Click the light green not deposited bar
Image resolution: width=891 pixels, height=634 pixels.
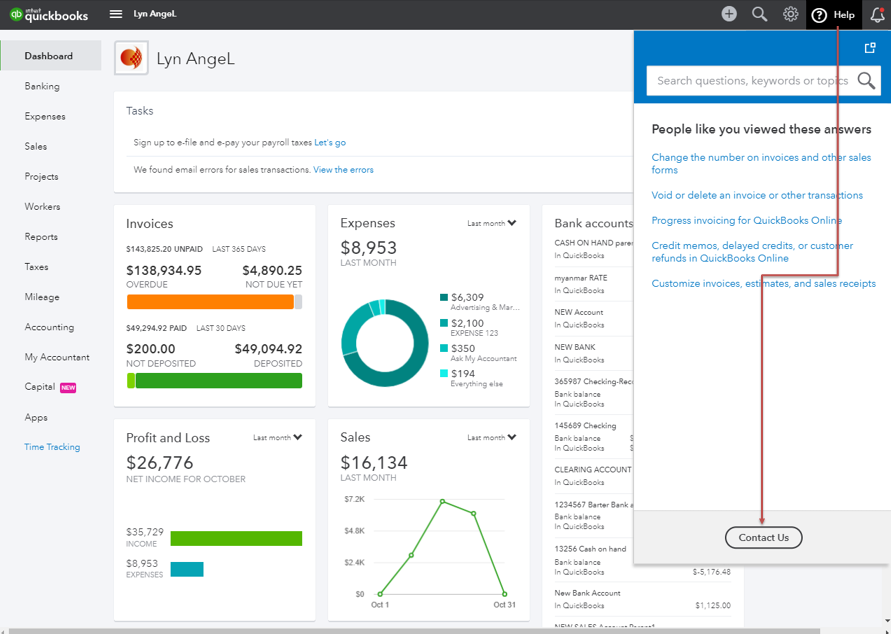131,381
